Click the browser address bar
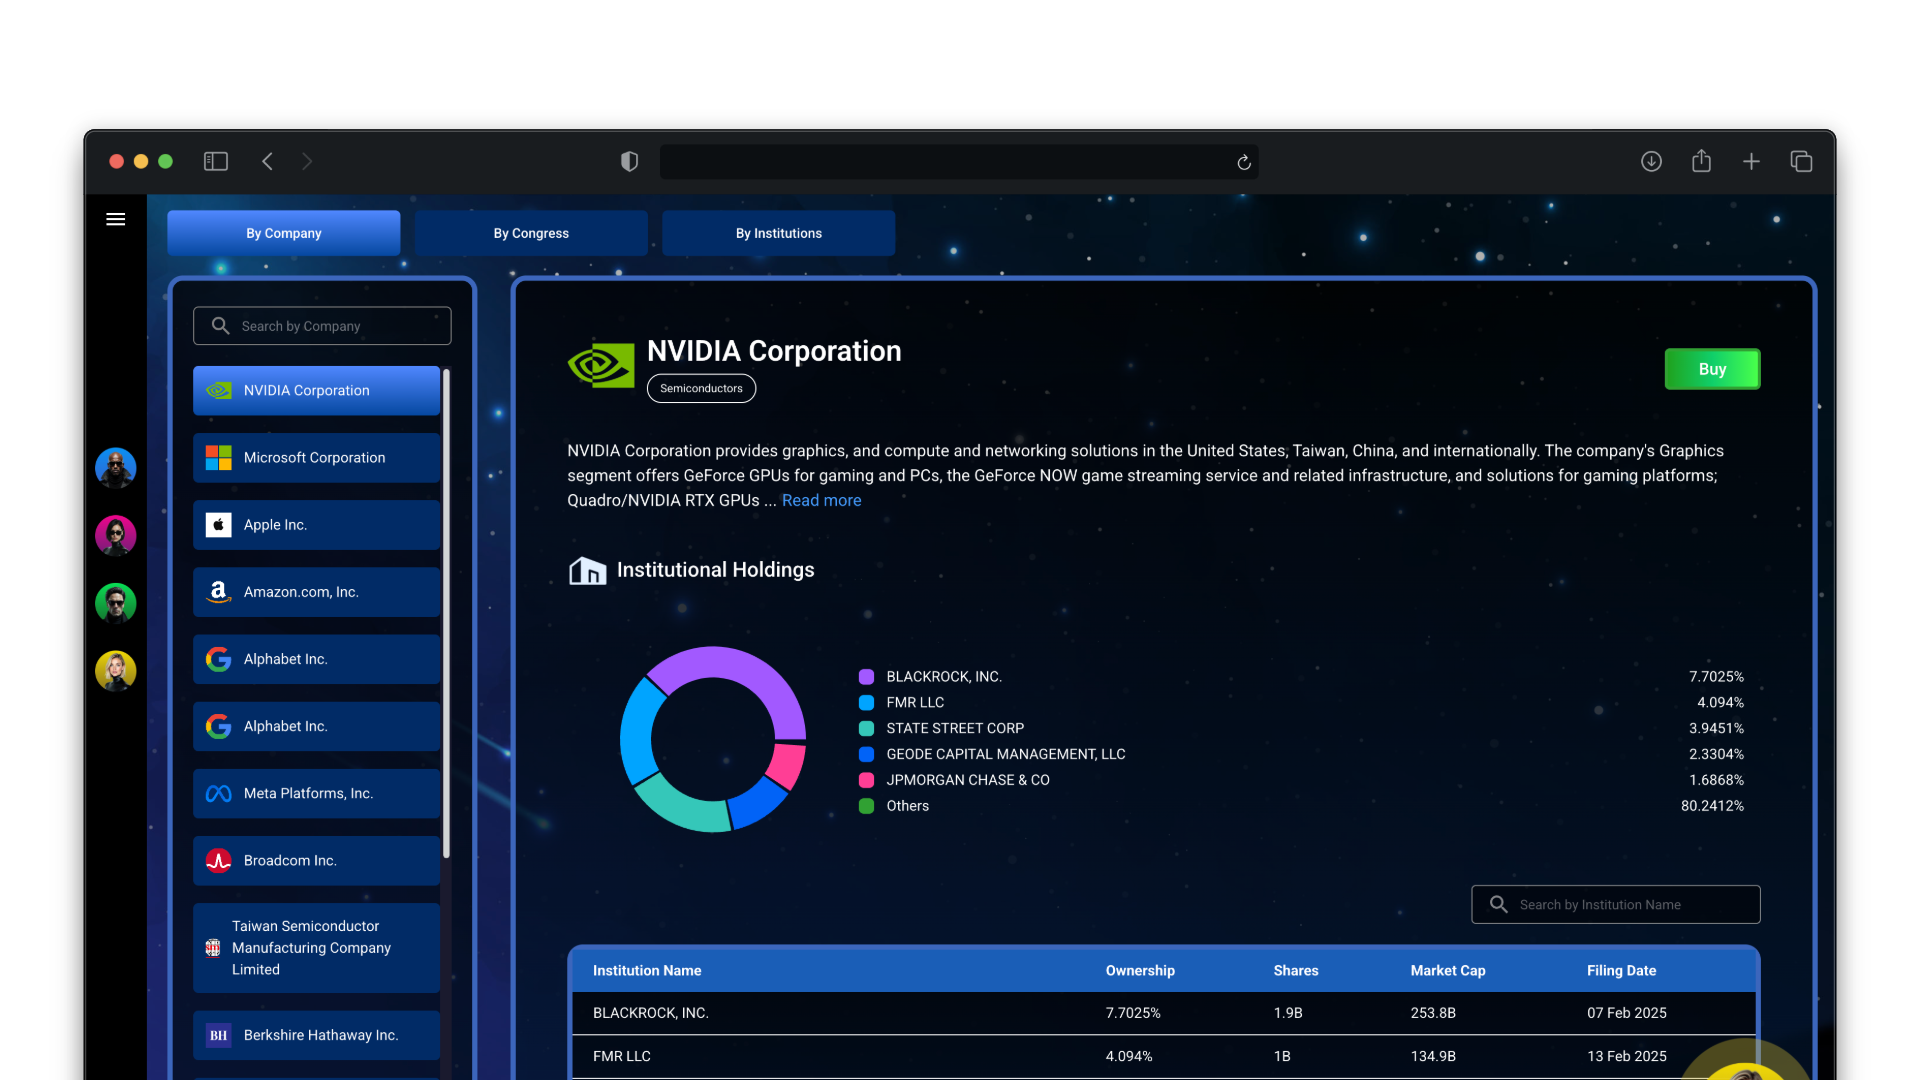Screen dimensions: 1920x1080 pos(958,162)
